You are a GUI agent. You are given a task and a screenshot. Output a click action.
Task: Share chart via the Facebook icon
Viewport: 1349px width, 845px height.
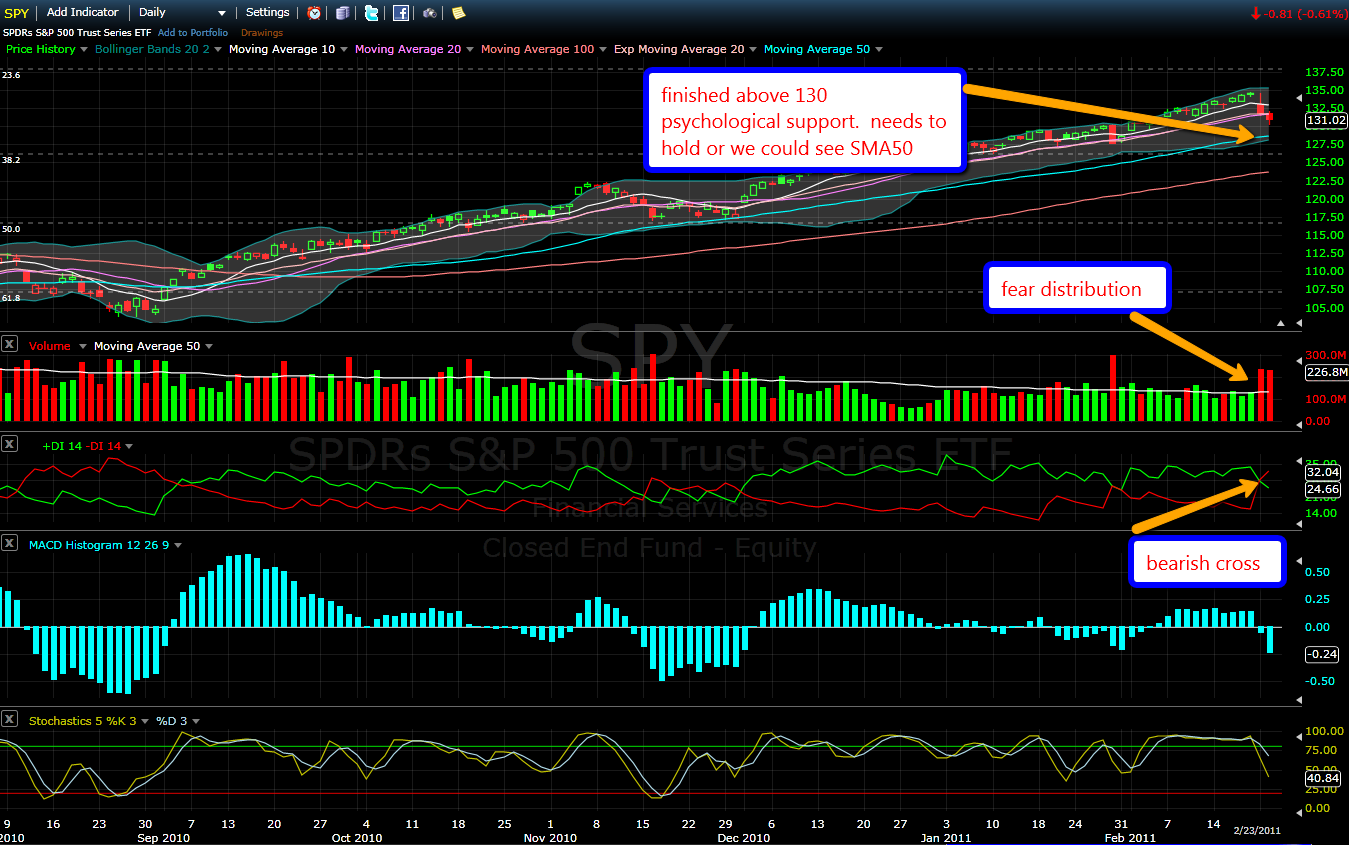pyautogui.click(x=401, y=13)
